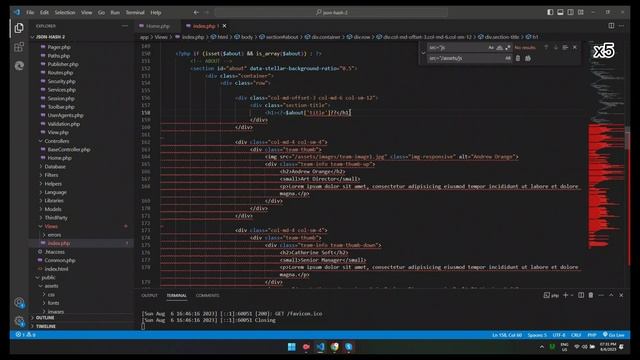This screenshot has width=640, height=360.
Task: Open Customize Layout button
Action: tap(581, 12)
